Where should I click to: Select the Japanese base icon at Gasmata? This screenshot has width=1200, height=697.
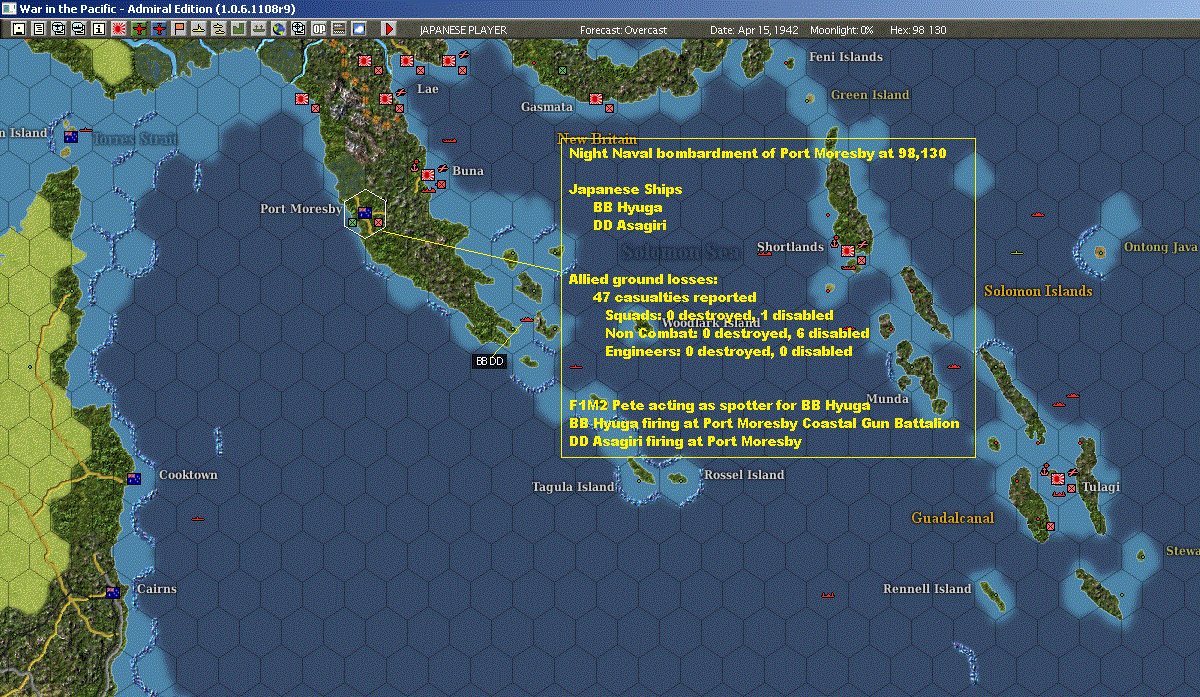(596, 99)
